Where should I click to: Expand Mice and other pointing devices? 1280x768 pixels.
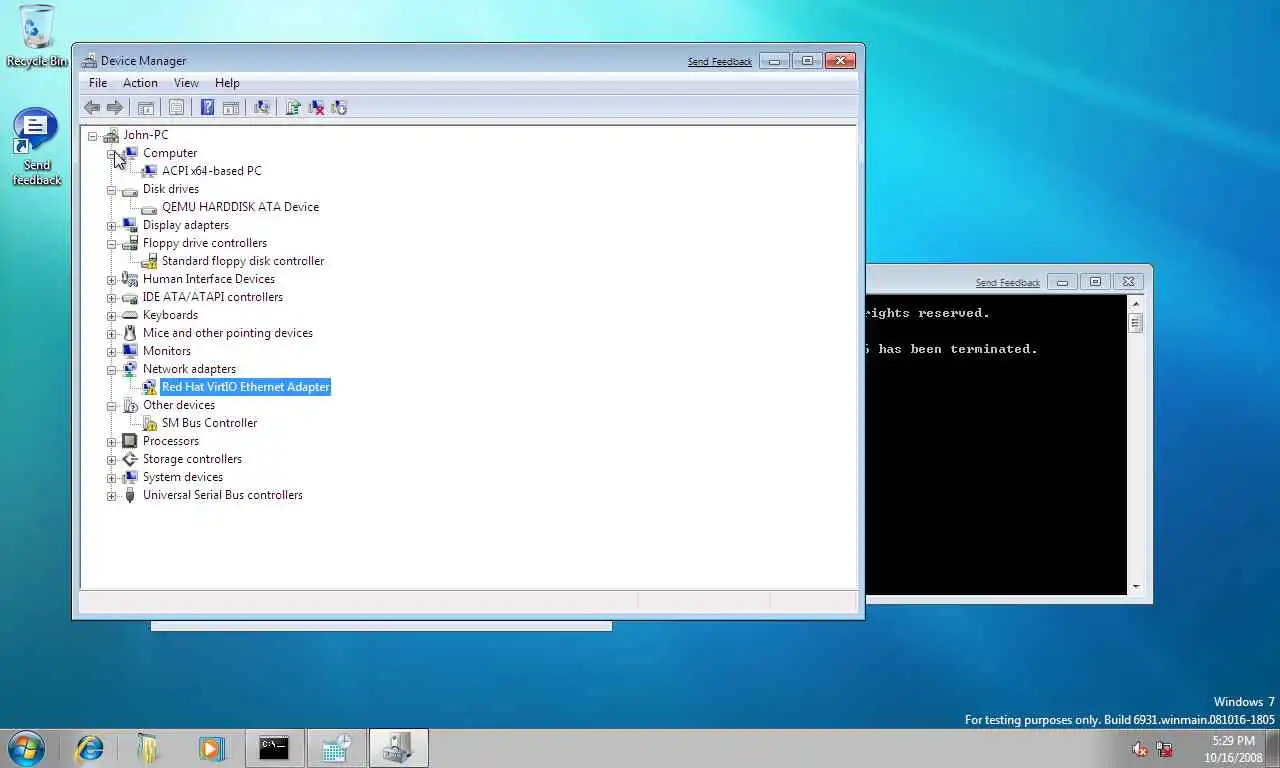click(x=112, y=334)
